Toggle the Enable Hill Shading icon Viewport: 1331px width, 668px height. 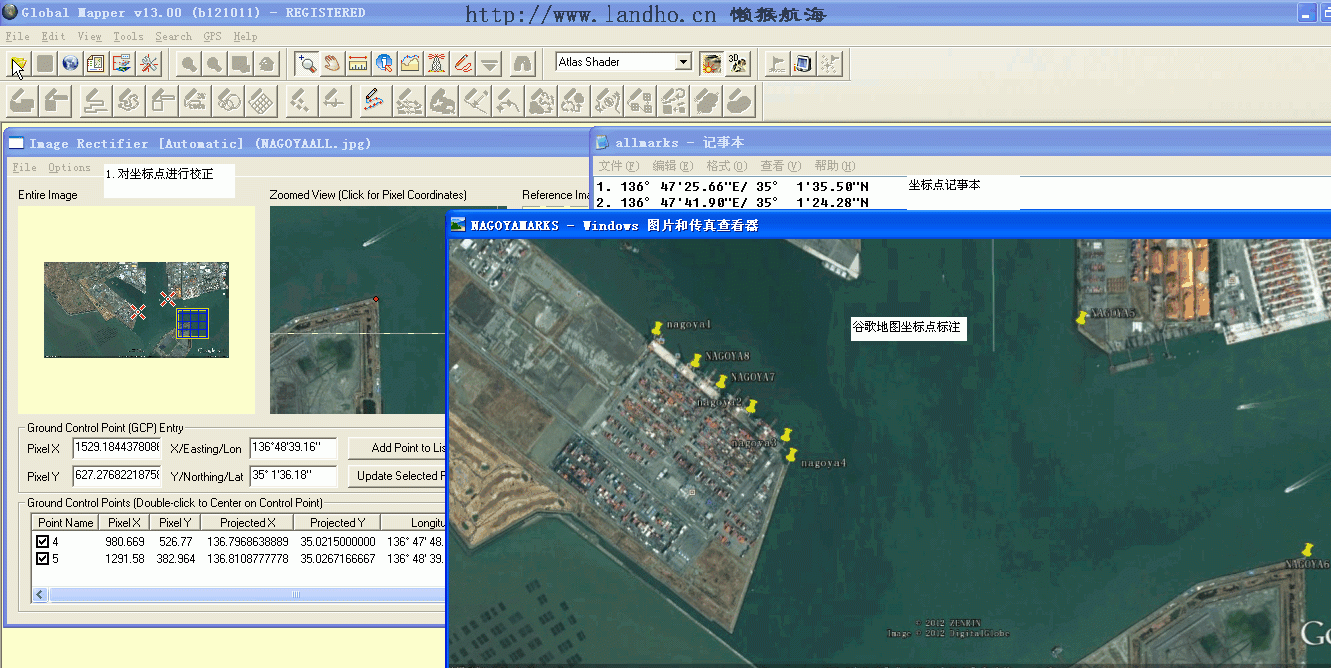pyautogui.click(x=711, y=64)
